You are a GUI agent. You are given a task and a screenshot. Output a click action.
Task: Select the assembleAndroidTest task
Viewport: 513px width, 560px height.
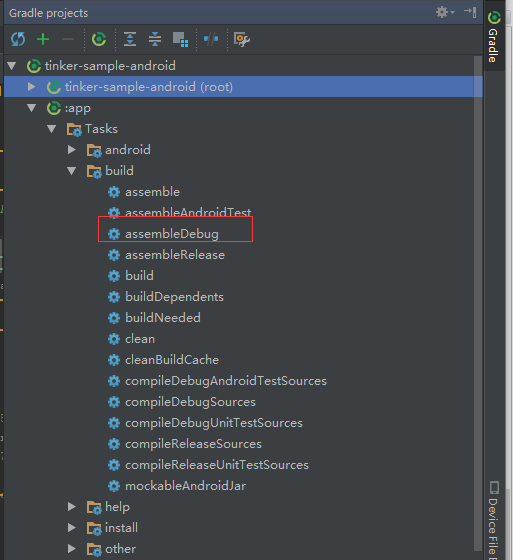[x=188, y=212]
